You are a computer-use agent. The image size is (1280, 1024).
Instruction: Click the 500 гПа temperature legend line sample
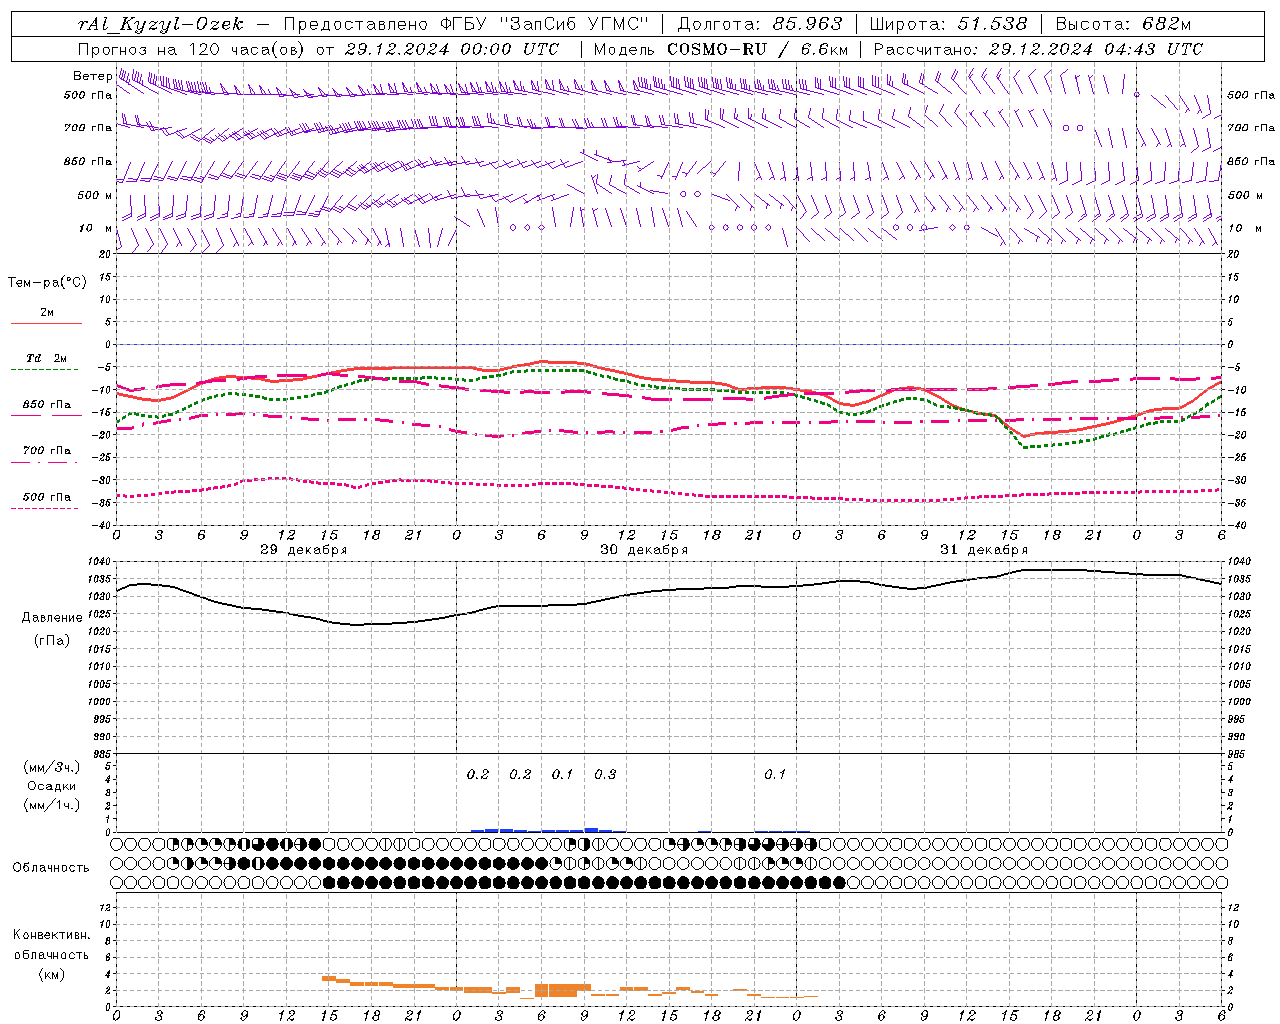(46, 509)
